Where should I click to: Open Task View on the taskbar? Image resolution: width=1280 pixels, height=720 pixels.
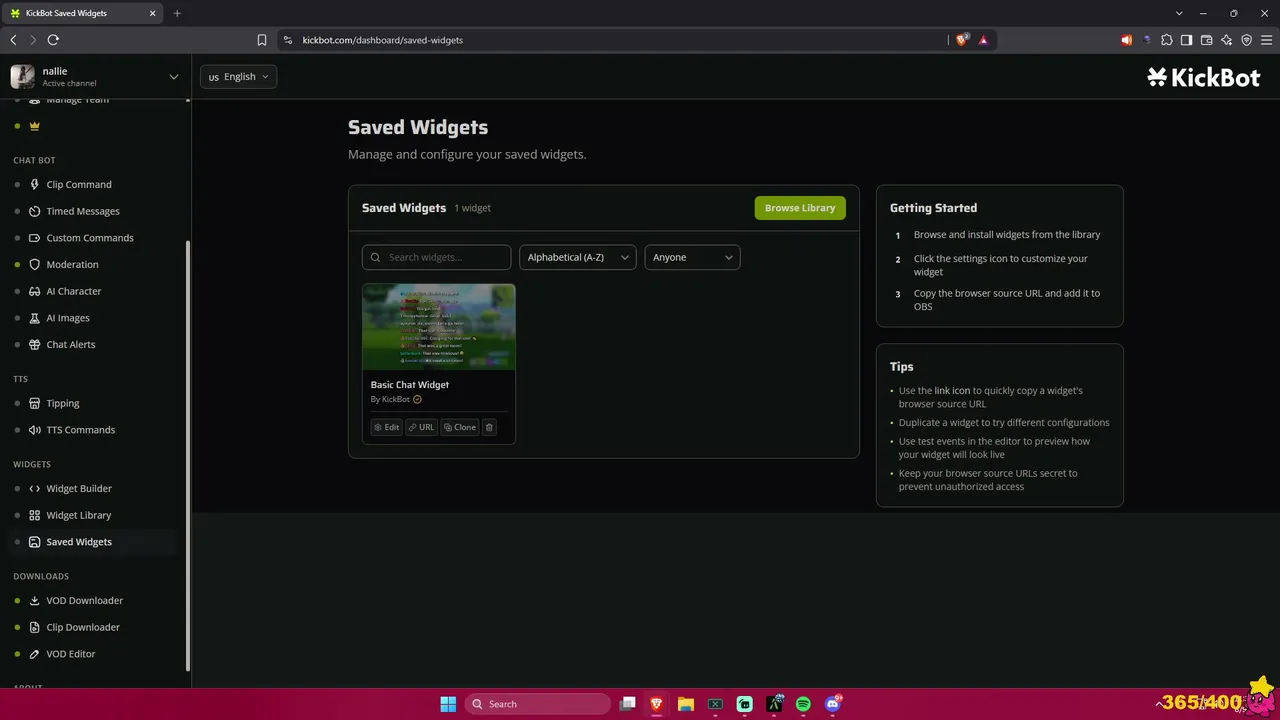pyautogui.click(x=627, y=704)
